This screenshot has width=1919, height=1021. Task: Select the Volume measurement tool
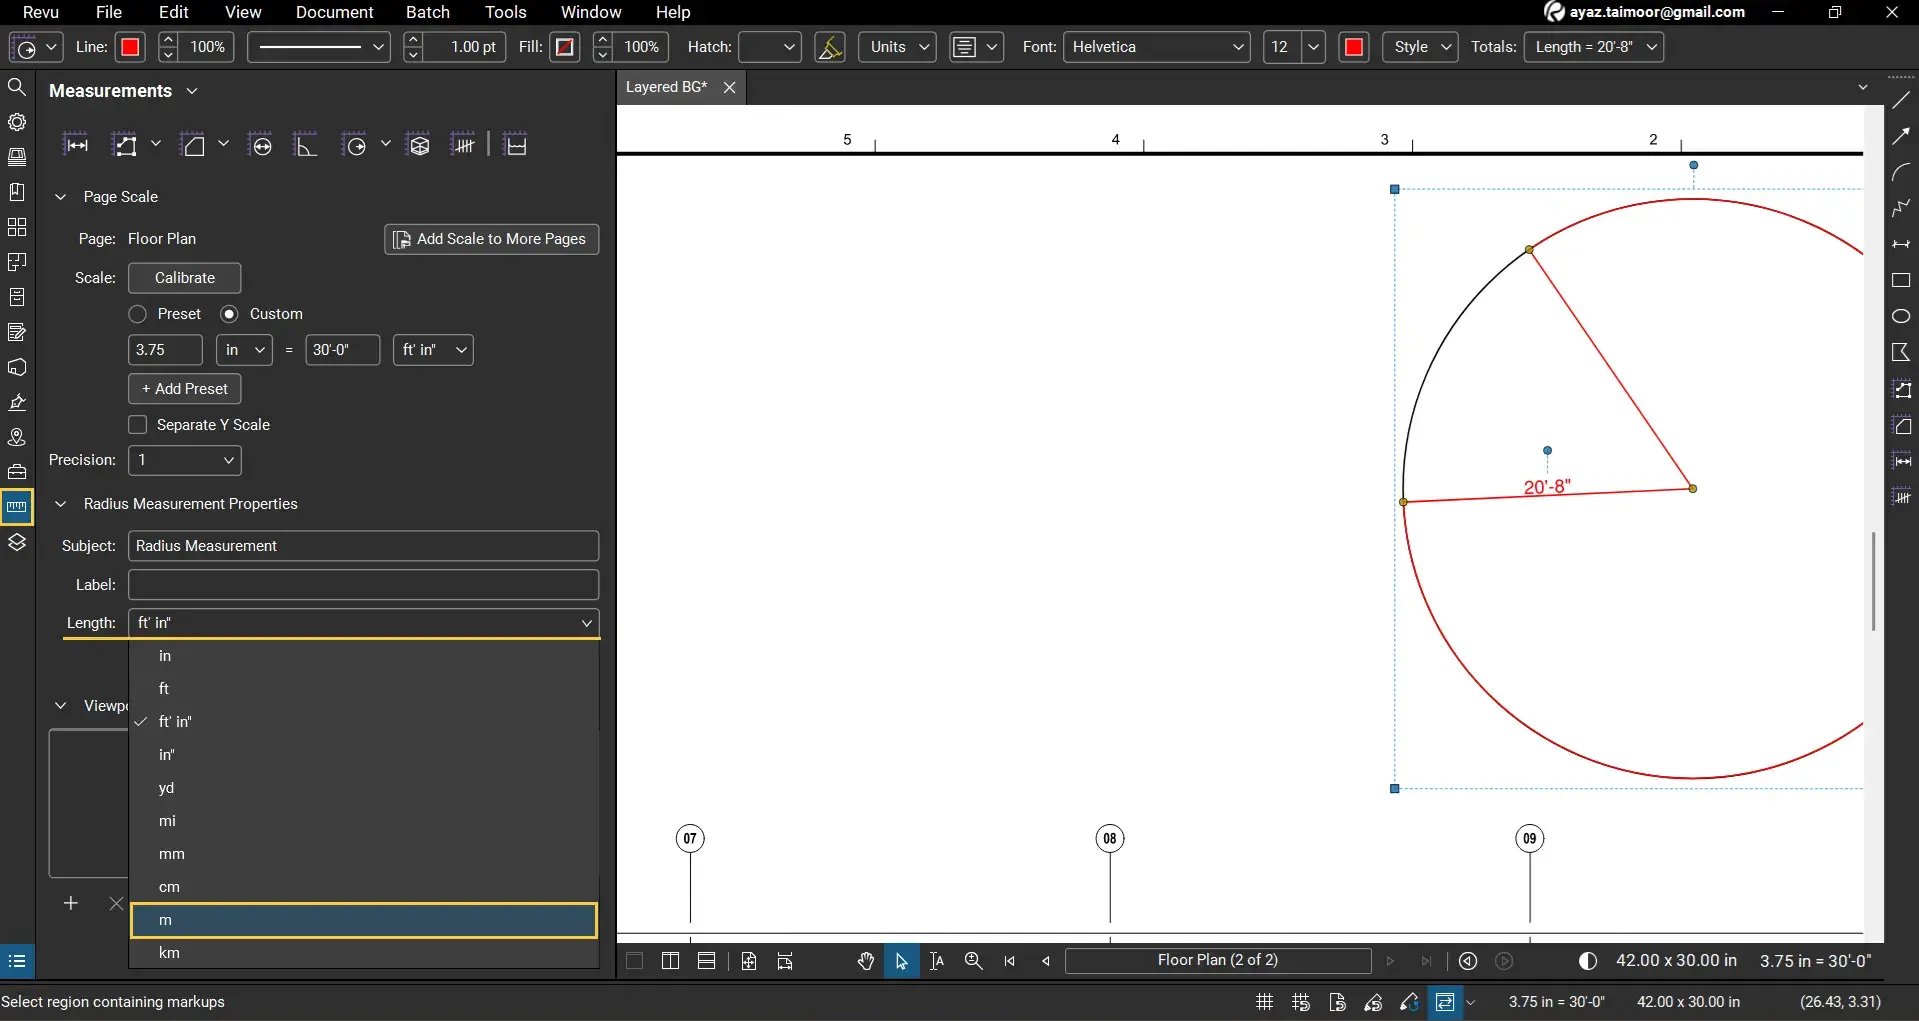[x=419, y=143]
